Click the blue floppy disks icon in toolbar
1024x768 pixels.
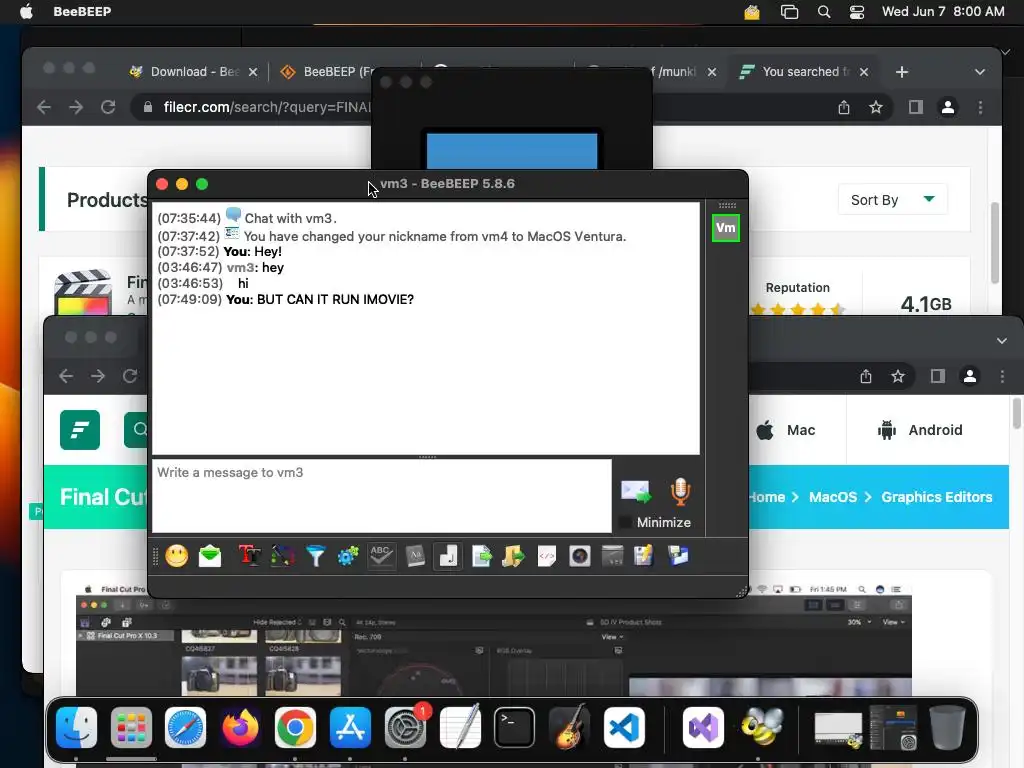pyautogui.click(x=678, y=556)
